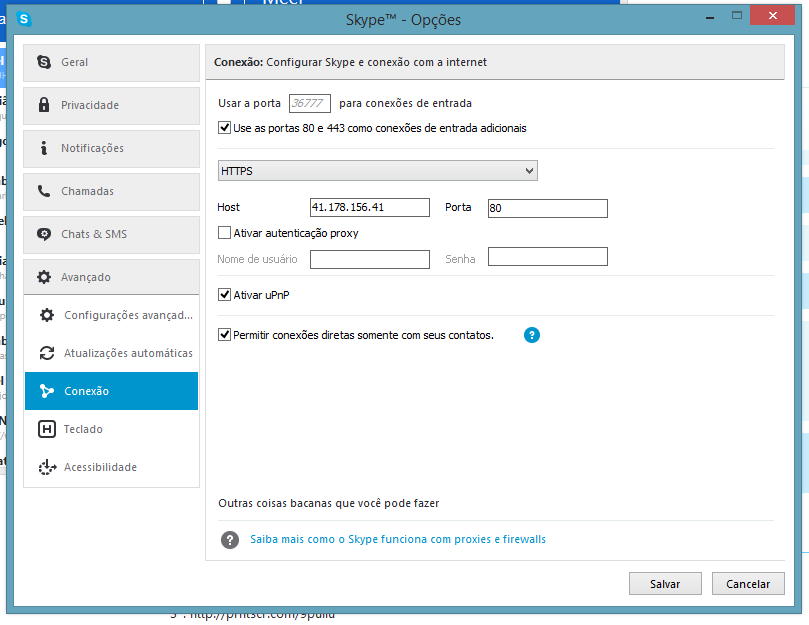Open Atualizações automáticas settings
Viewport: 809px width, 625px height.
[x=111, y=353]
